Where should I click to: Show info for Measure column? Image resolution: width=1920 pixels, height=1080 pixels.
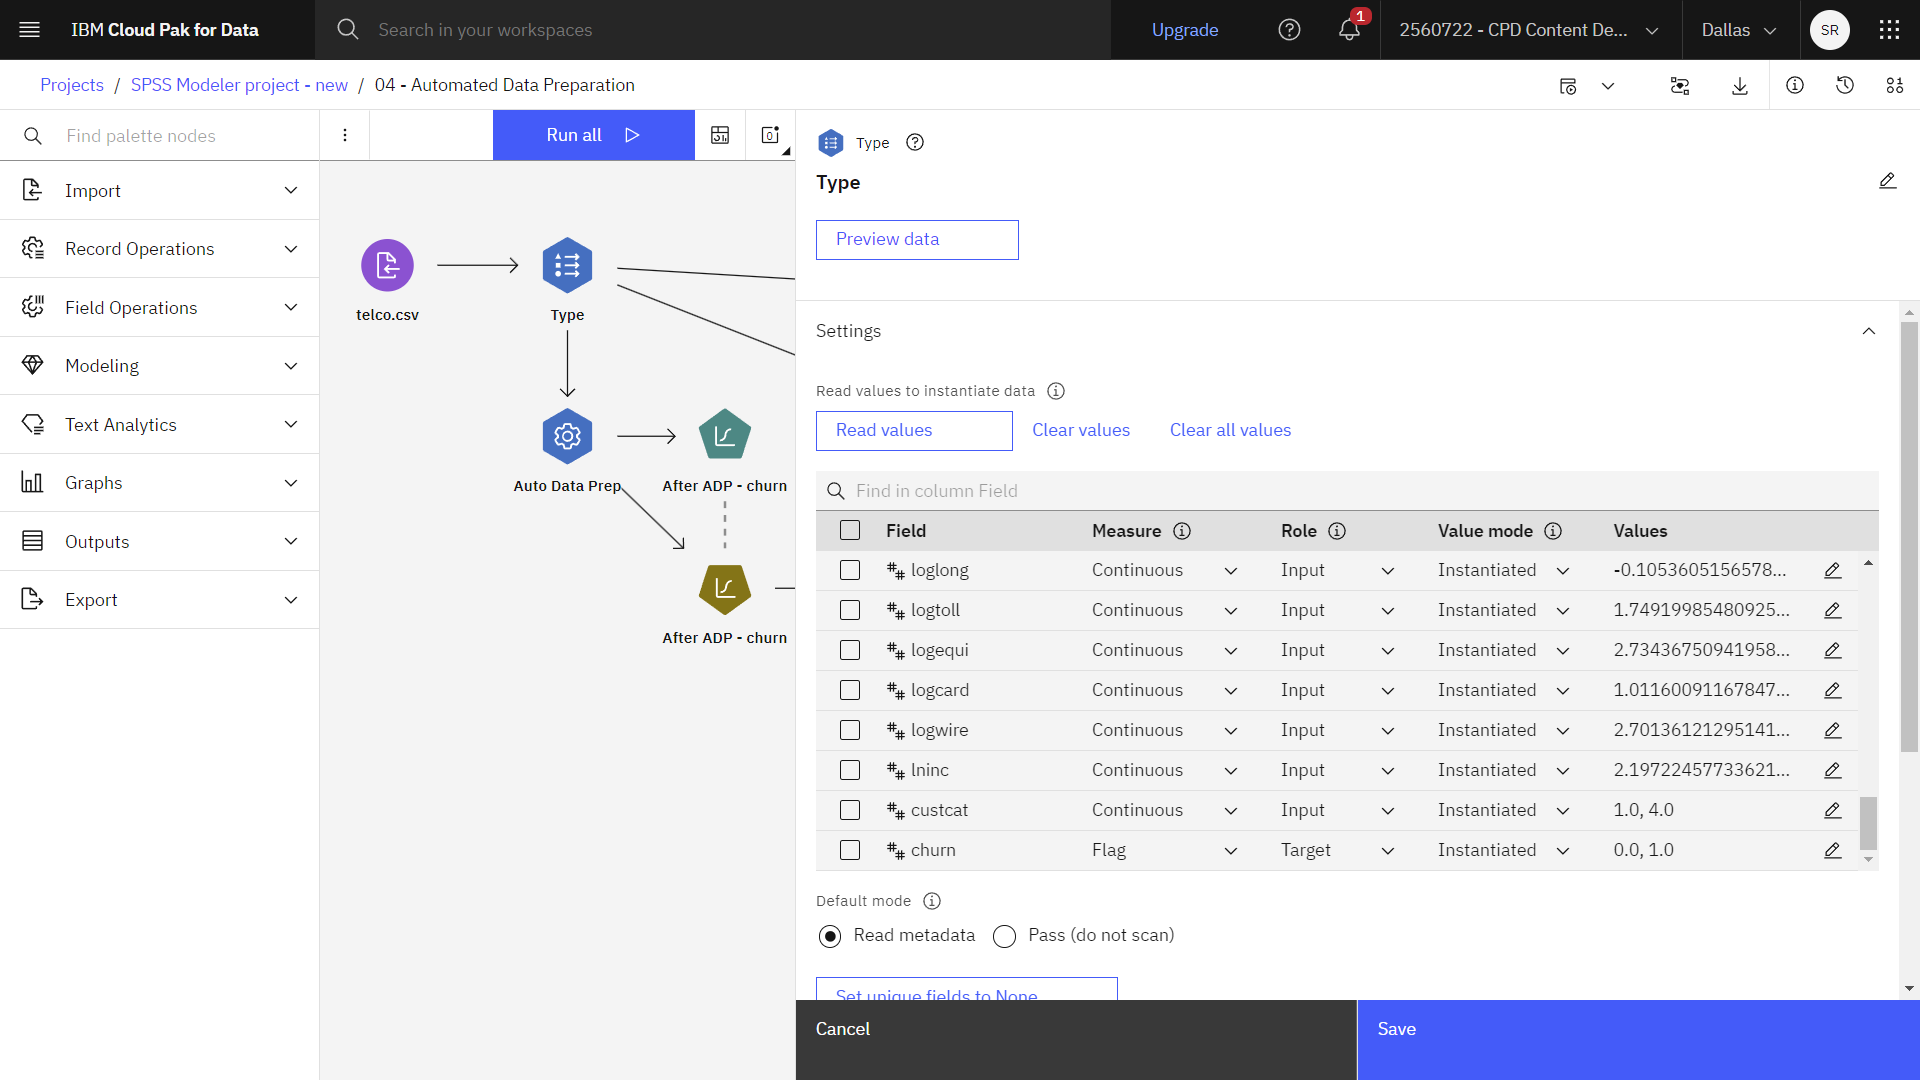1182,531
